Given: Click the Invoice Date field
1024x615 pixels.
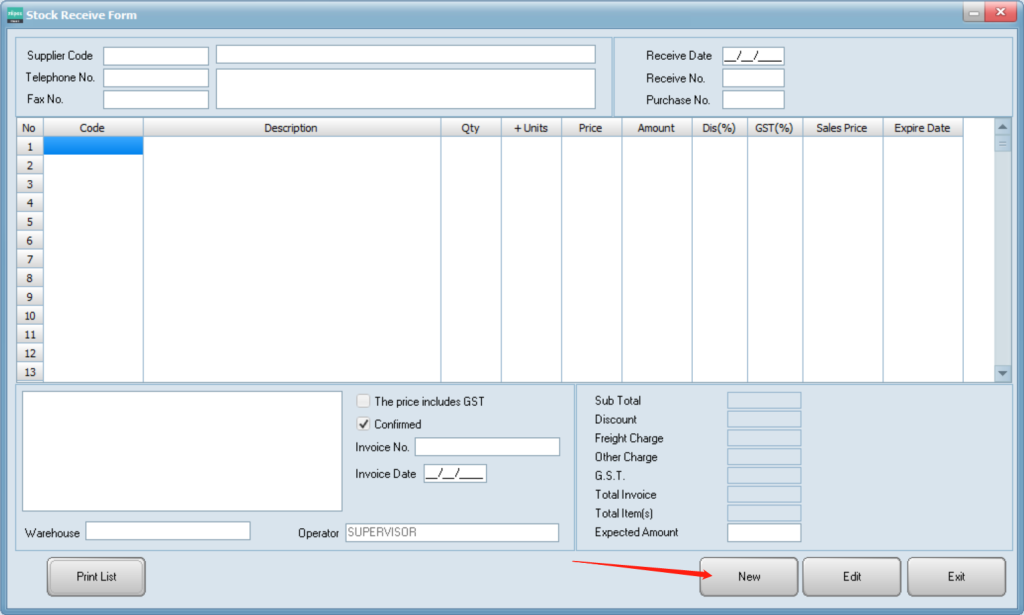Looking at the screenshot, I should tap(455, 474).
